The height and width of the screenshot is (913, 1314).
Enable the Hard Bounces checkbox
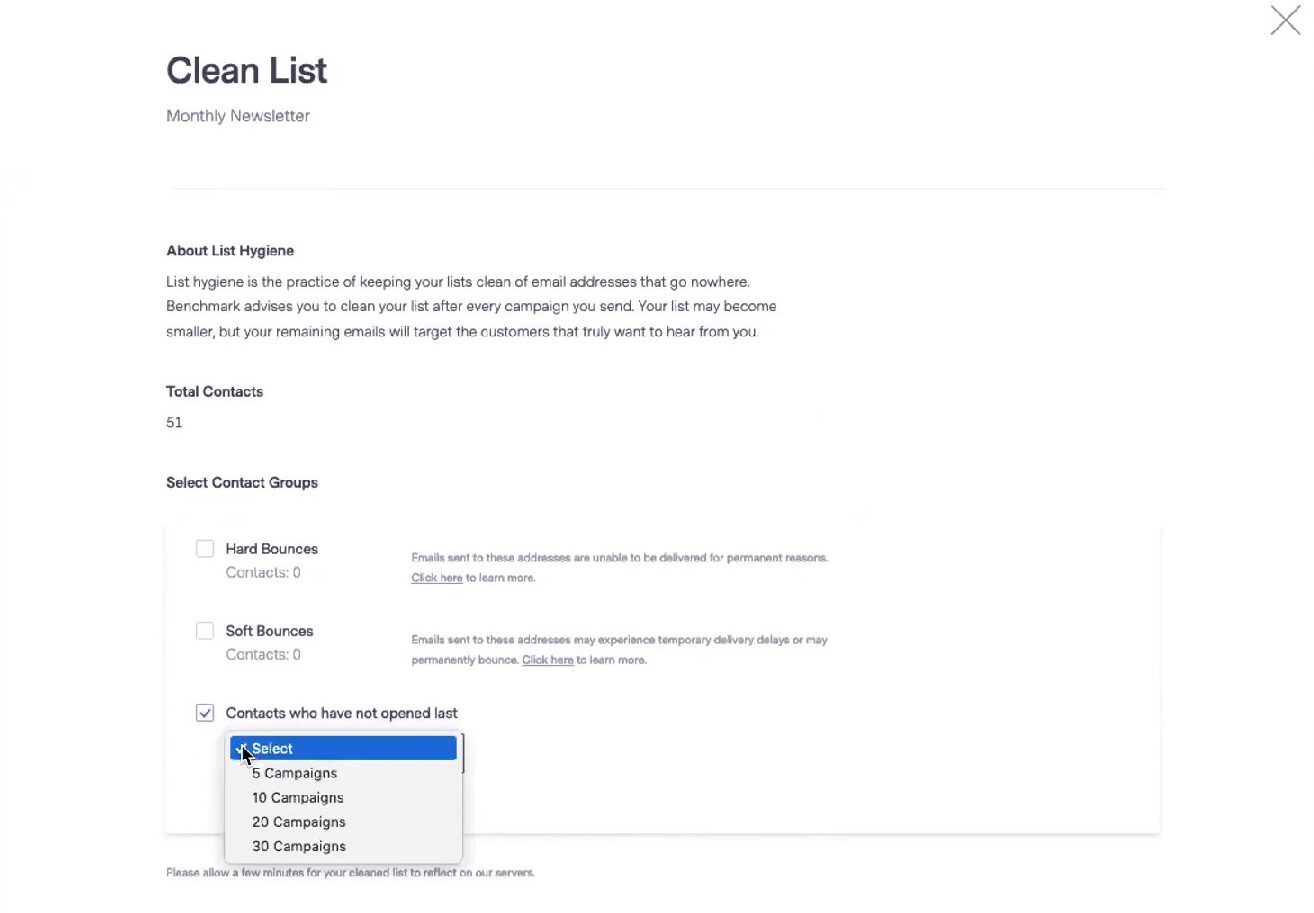pos(205,549)
